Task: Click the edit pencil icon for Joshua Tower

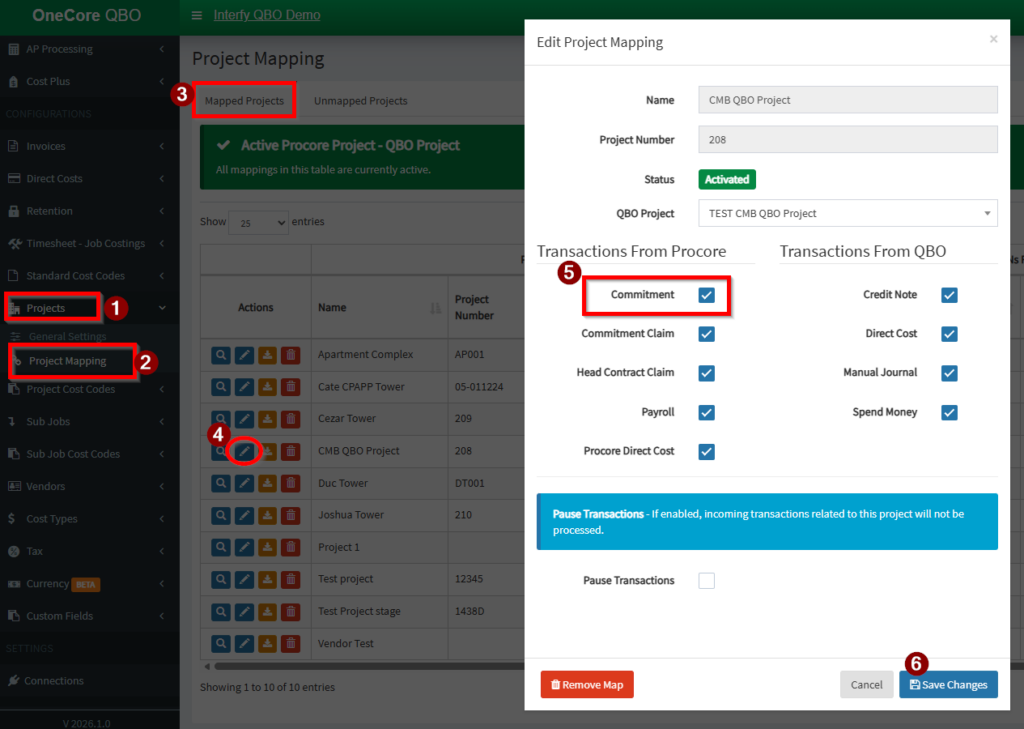Action: [x=245, y=515]
